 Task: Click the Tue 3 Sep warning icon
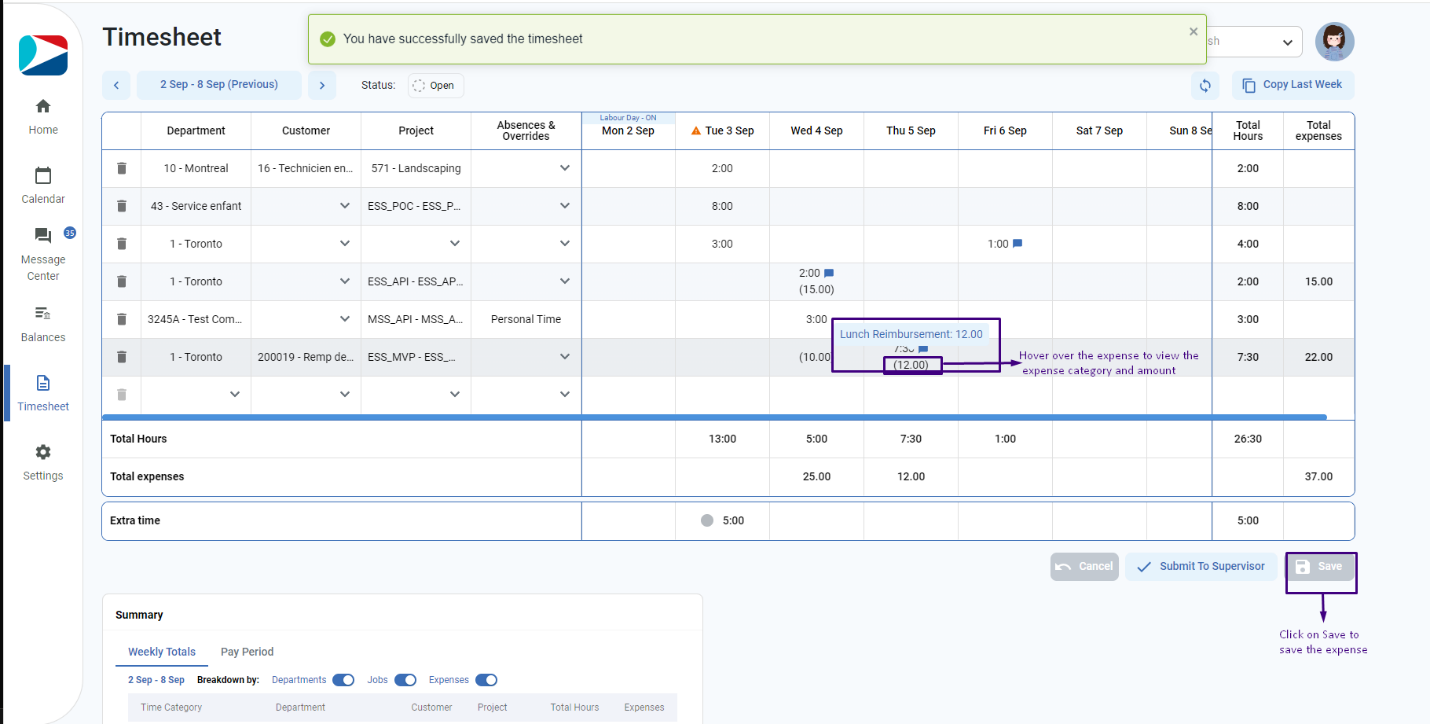point(696,131)
